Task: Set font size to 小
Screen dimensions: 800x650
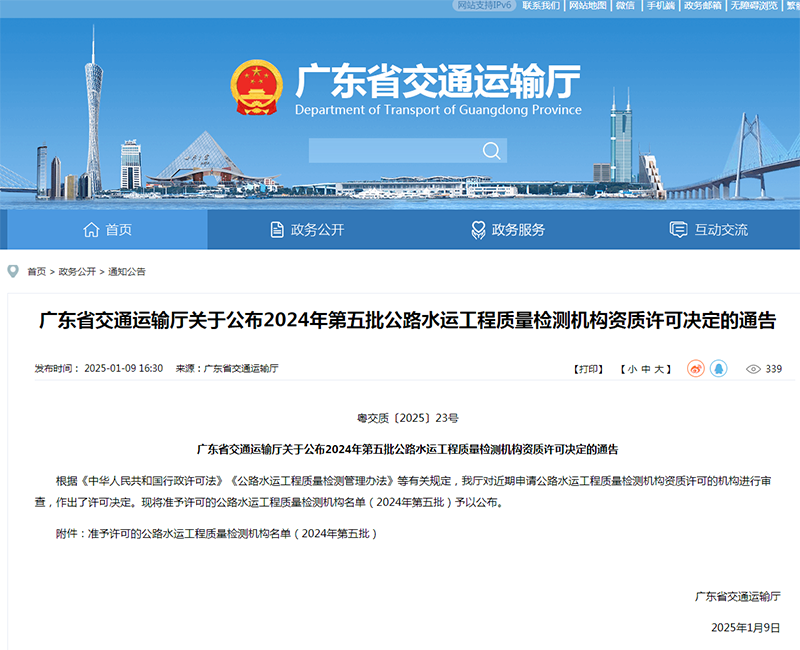Action: (632, 369)
